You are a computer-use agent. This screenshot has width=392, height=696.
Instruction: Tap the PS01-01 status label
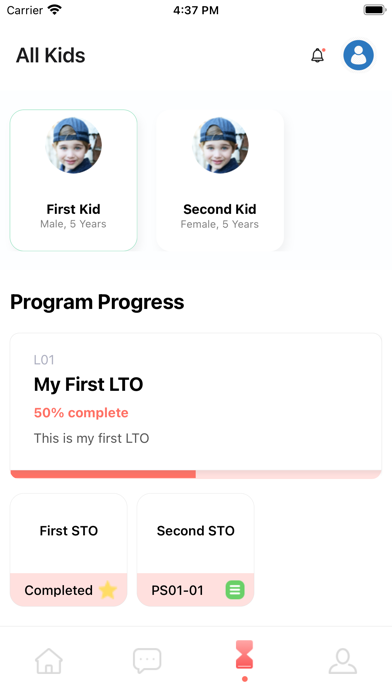point(177,590)
